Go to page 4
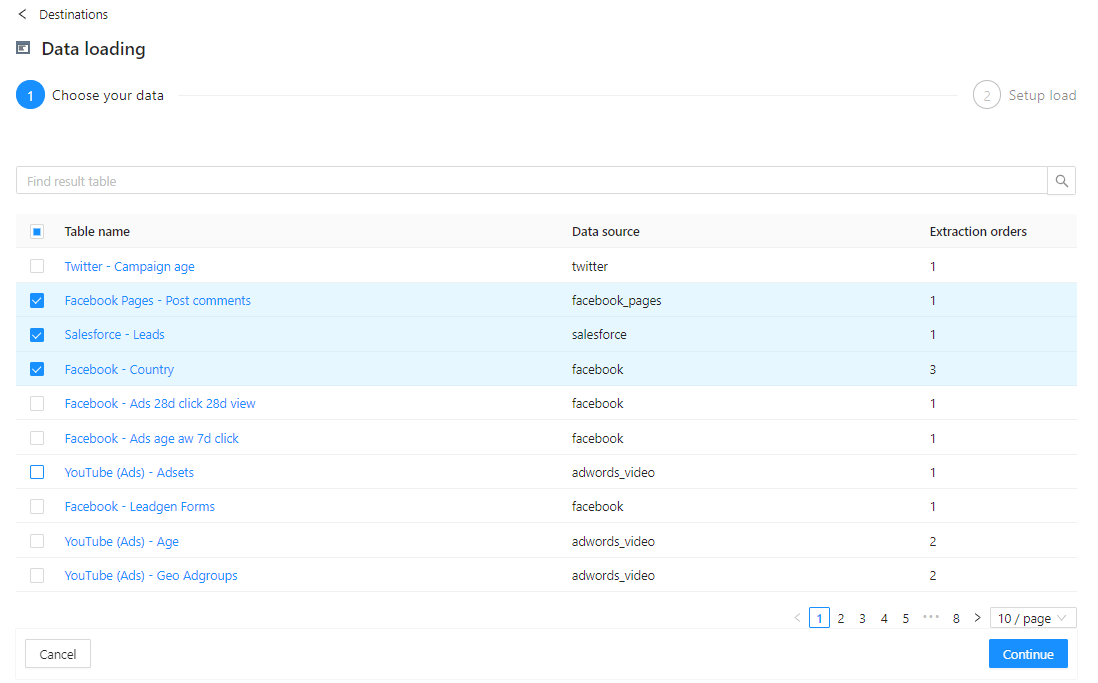Viewport: 1098px width, 683px height. tap(884, 618)
